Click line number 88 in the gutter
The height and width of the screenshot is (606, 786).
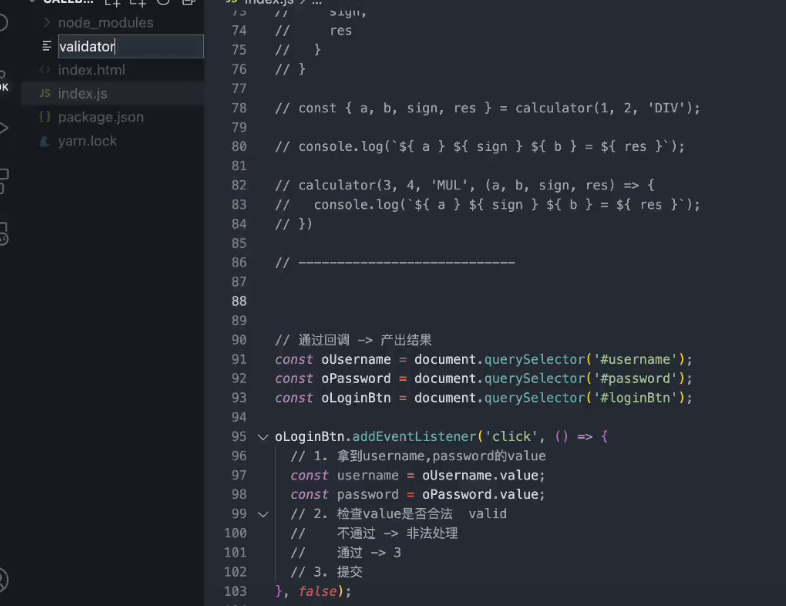point(239,301)
